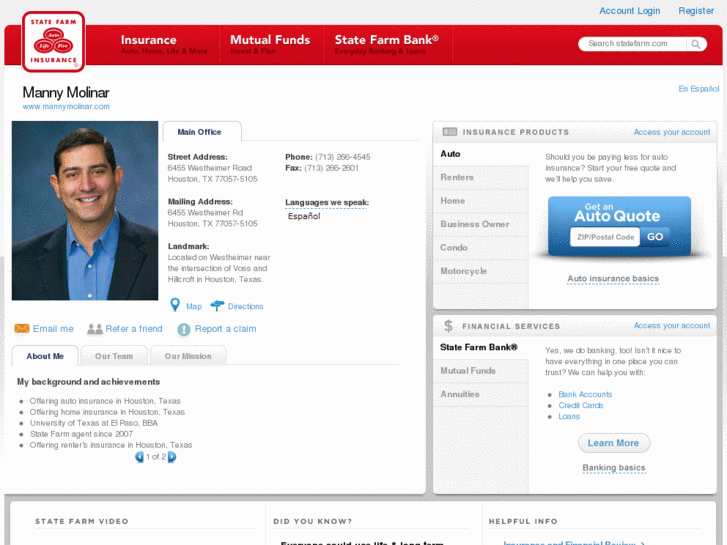
Task: Click the Learn More button
Action: pos(613,443)
